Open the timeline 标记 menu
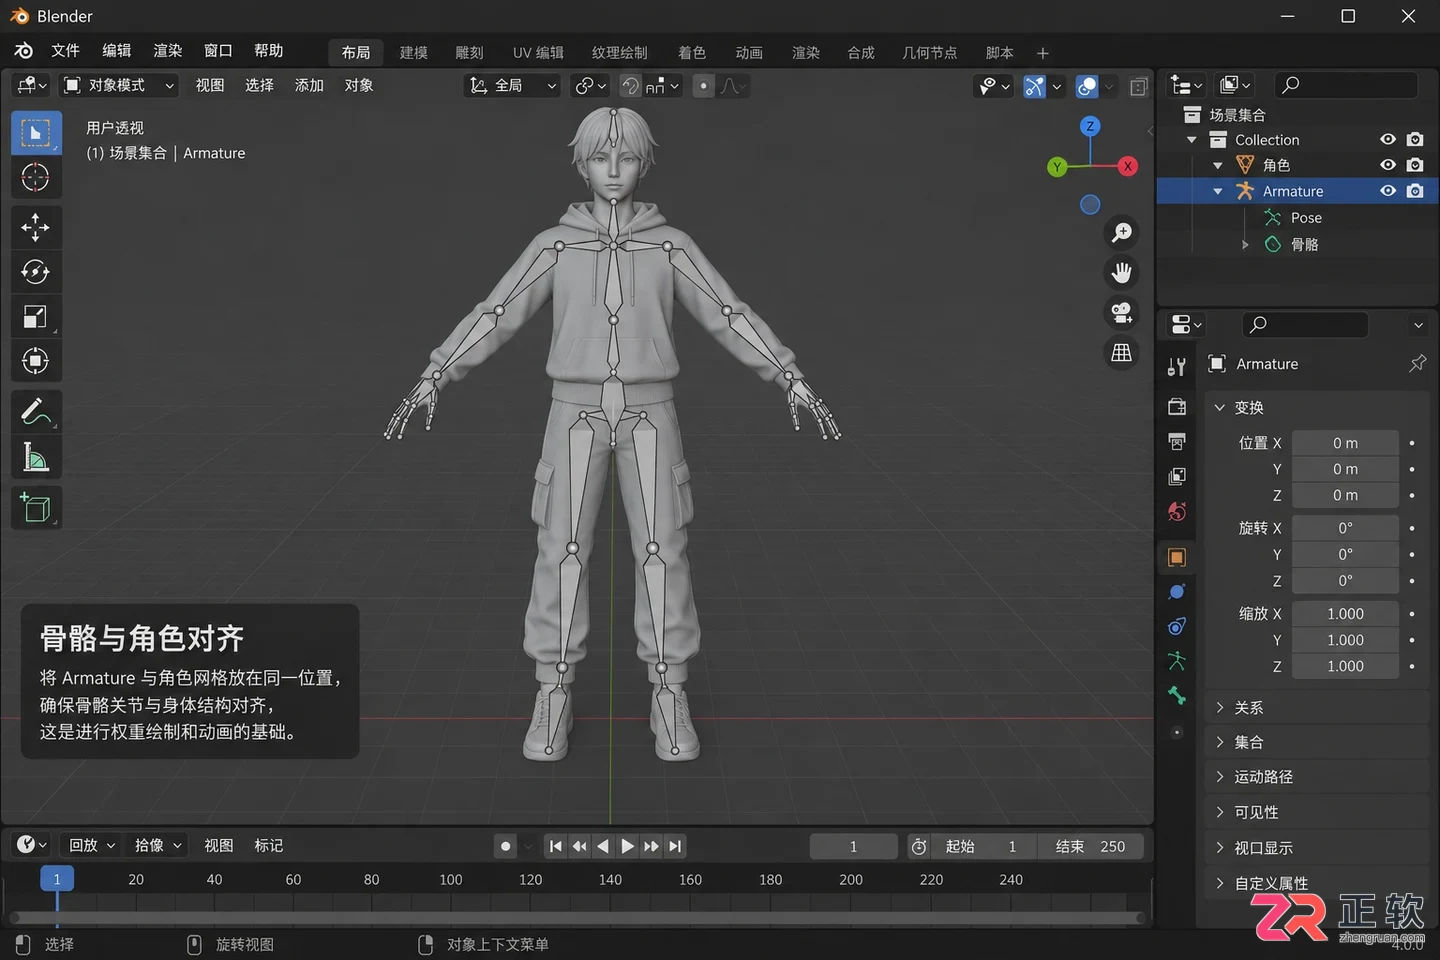Image resolution: width=1440 pixels, height=960 pixels. point(268,846)
